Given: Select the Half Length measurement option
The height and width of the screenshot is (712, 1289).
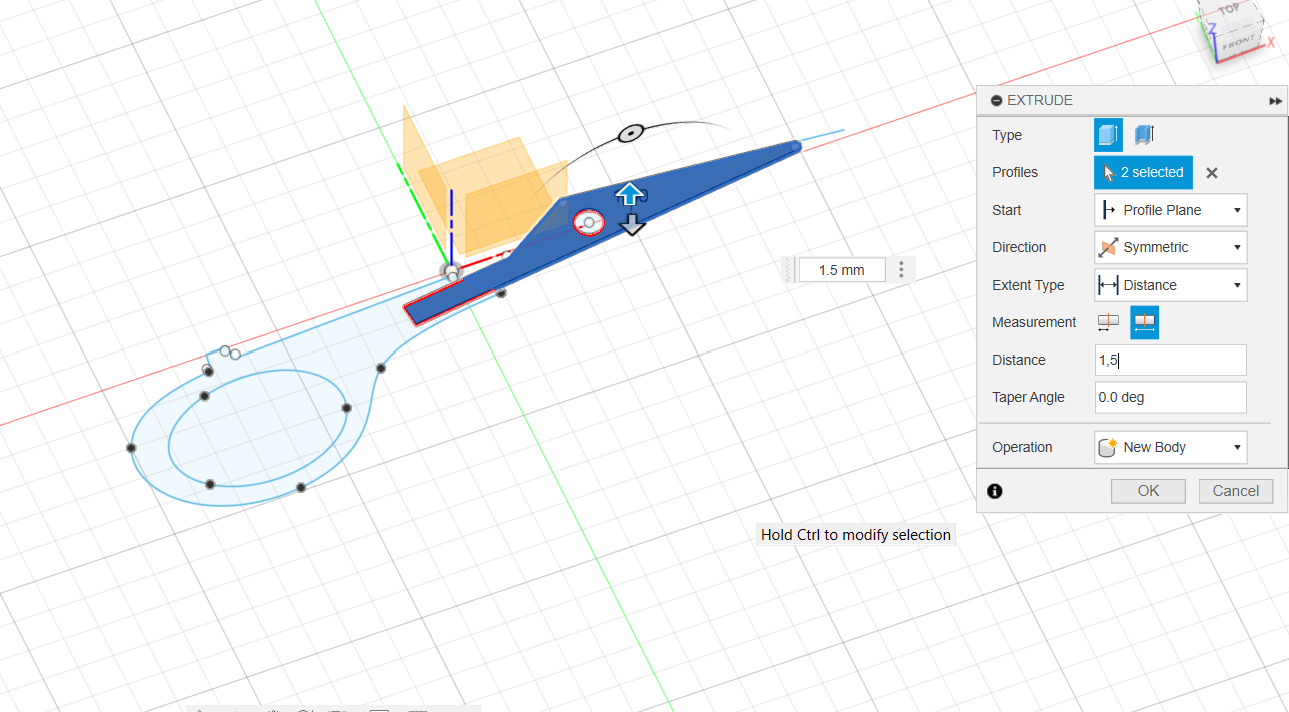Looking at the screenshot, I should click(x=1108, y=322).
